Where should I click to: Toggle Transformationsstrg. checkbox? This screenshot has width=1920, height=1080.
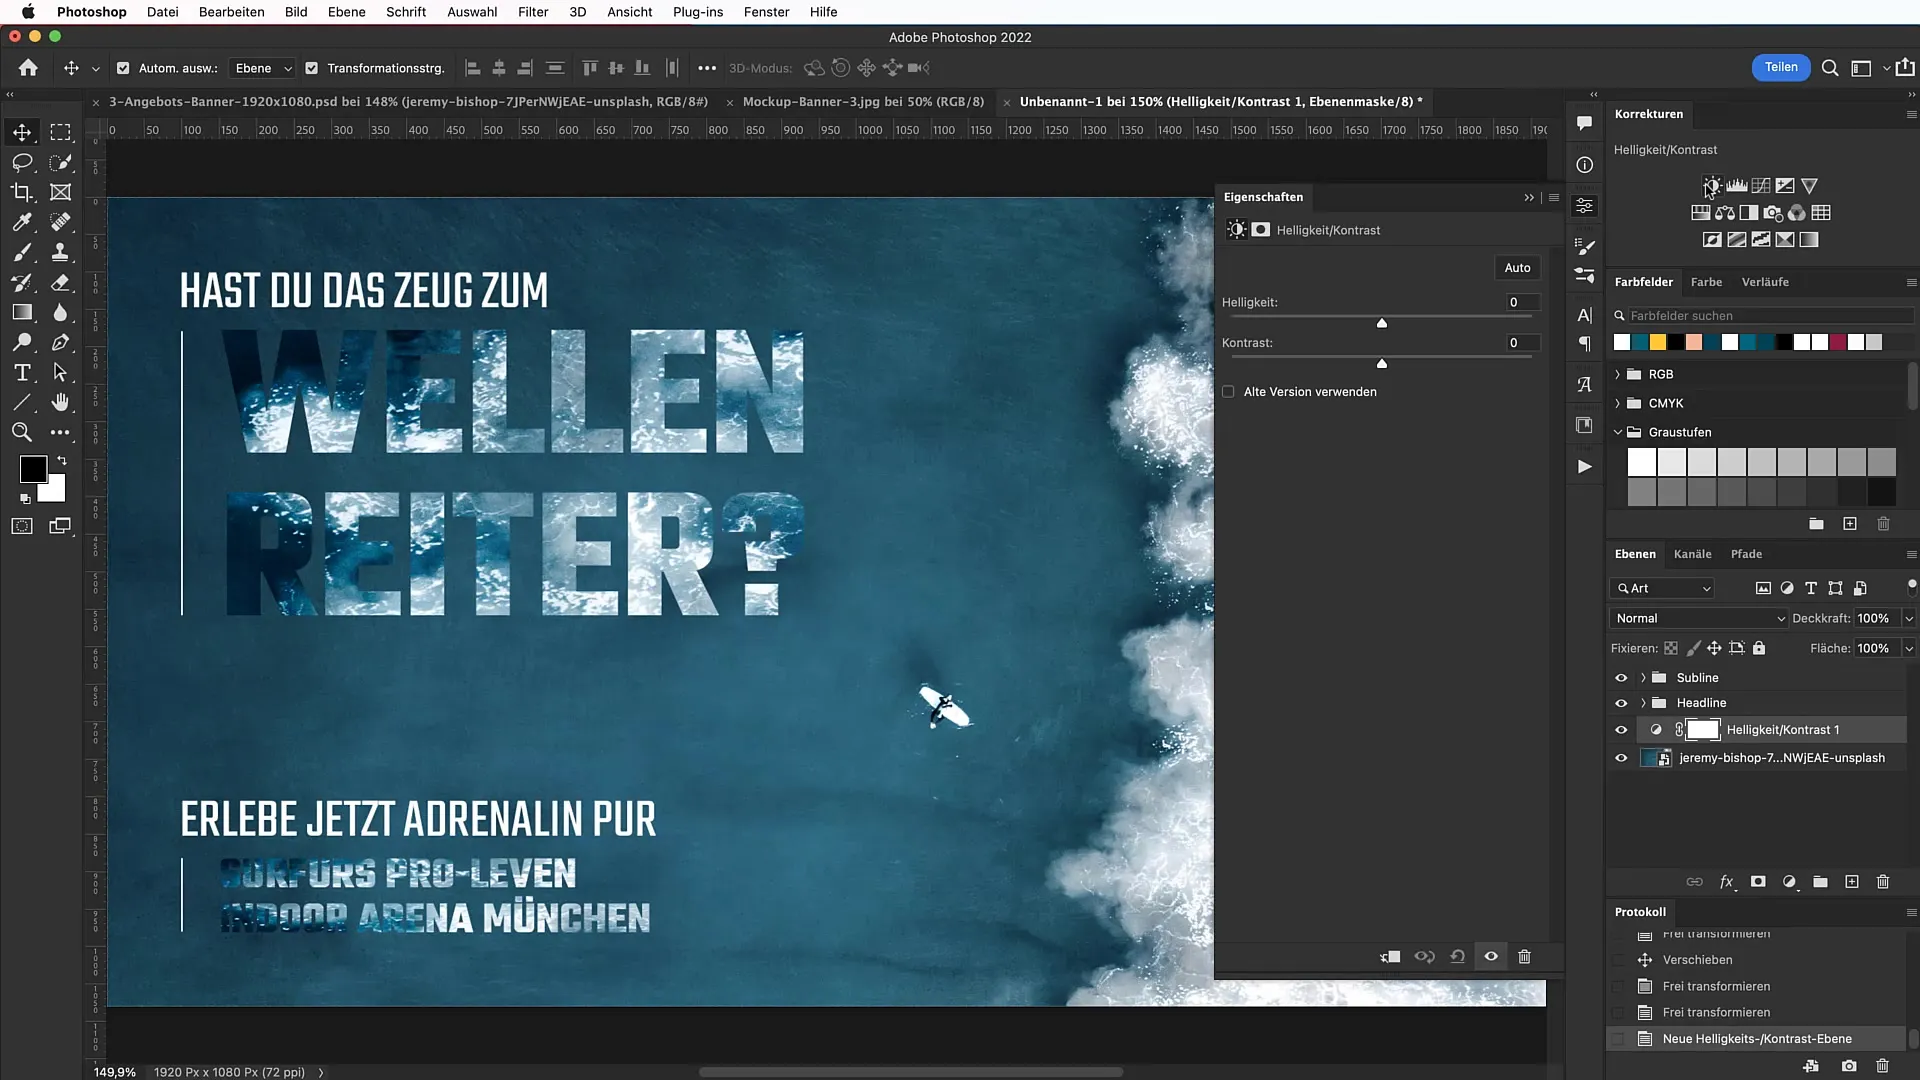311,68
